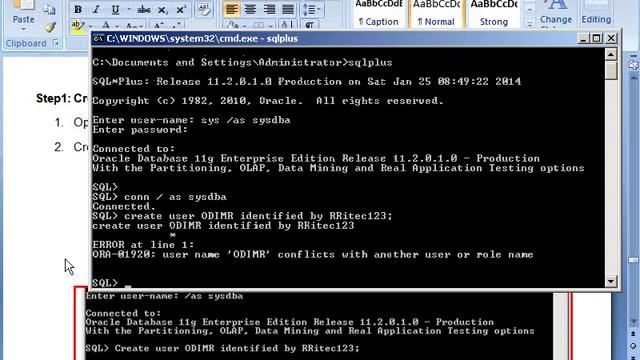The height and width of the screenshot is (360, 640).
Task: Apply Text Highlight Color
Action: (x=77, y=26)
